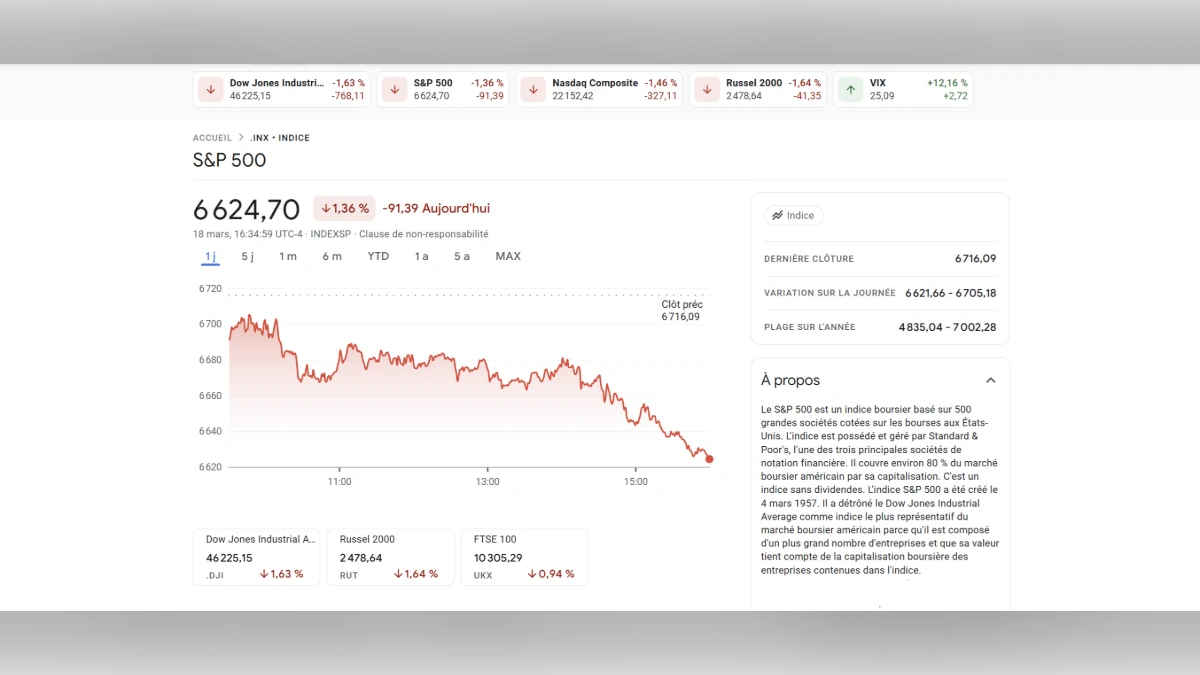The width and height of the screenshot is (1200, 675).
Task: Open the Dow Jones Industrial A card at bottom
Action: (x=256, y=556)
